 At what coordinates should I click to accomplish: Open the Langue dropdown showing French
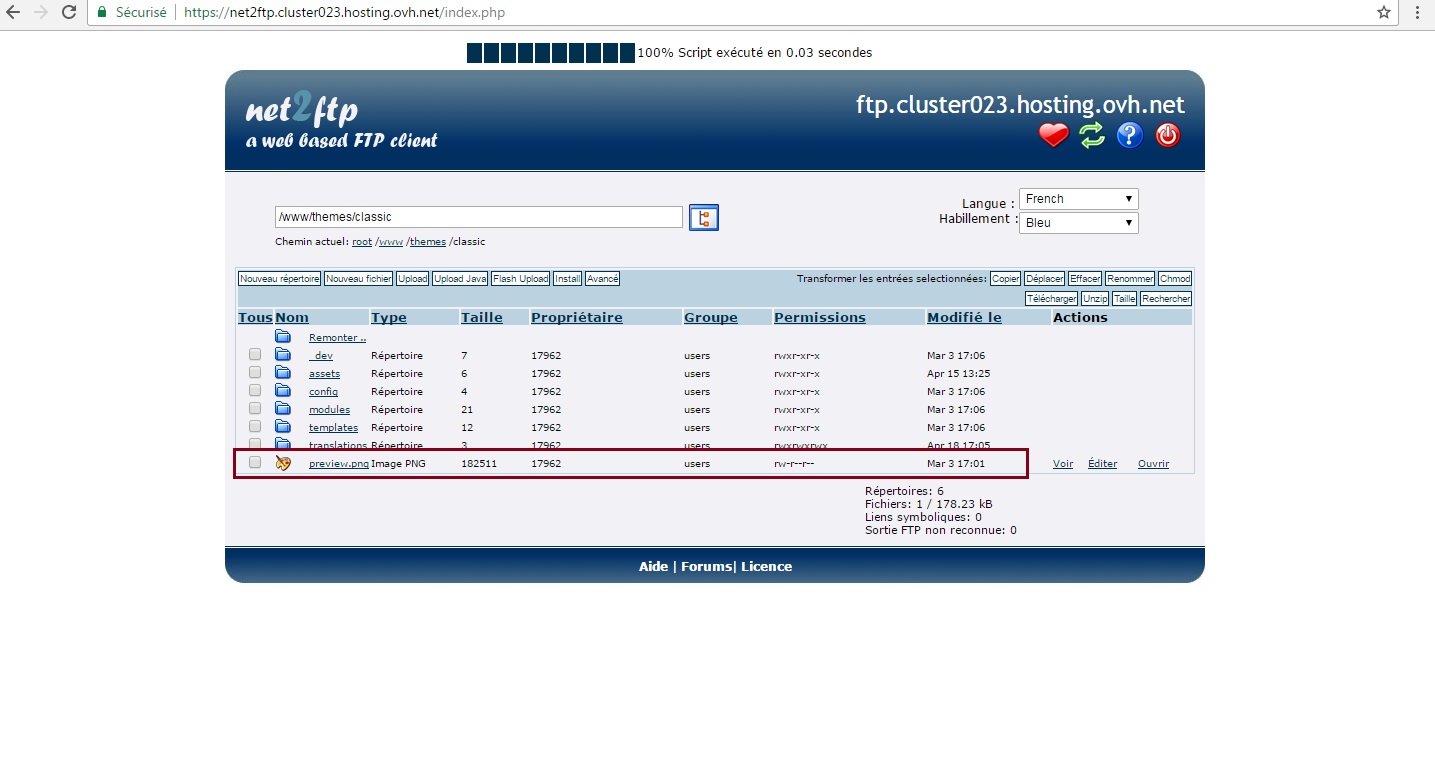pos(1079,199)
